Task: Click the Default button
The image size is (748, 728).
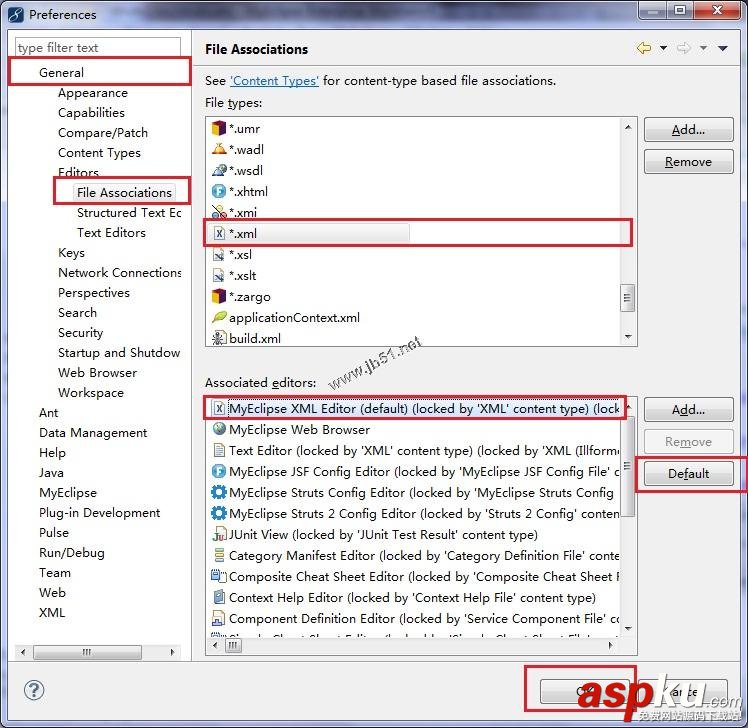Action: pyautogui.click(x=688, y=474)
